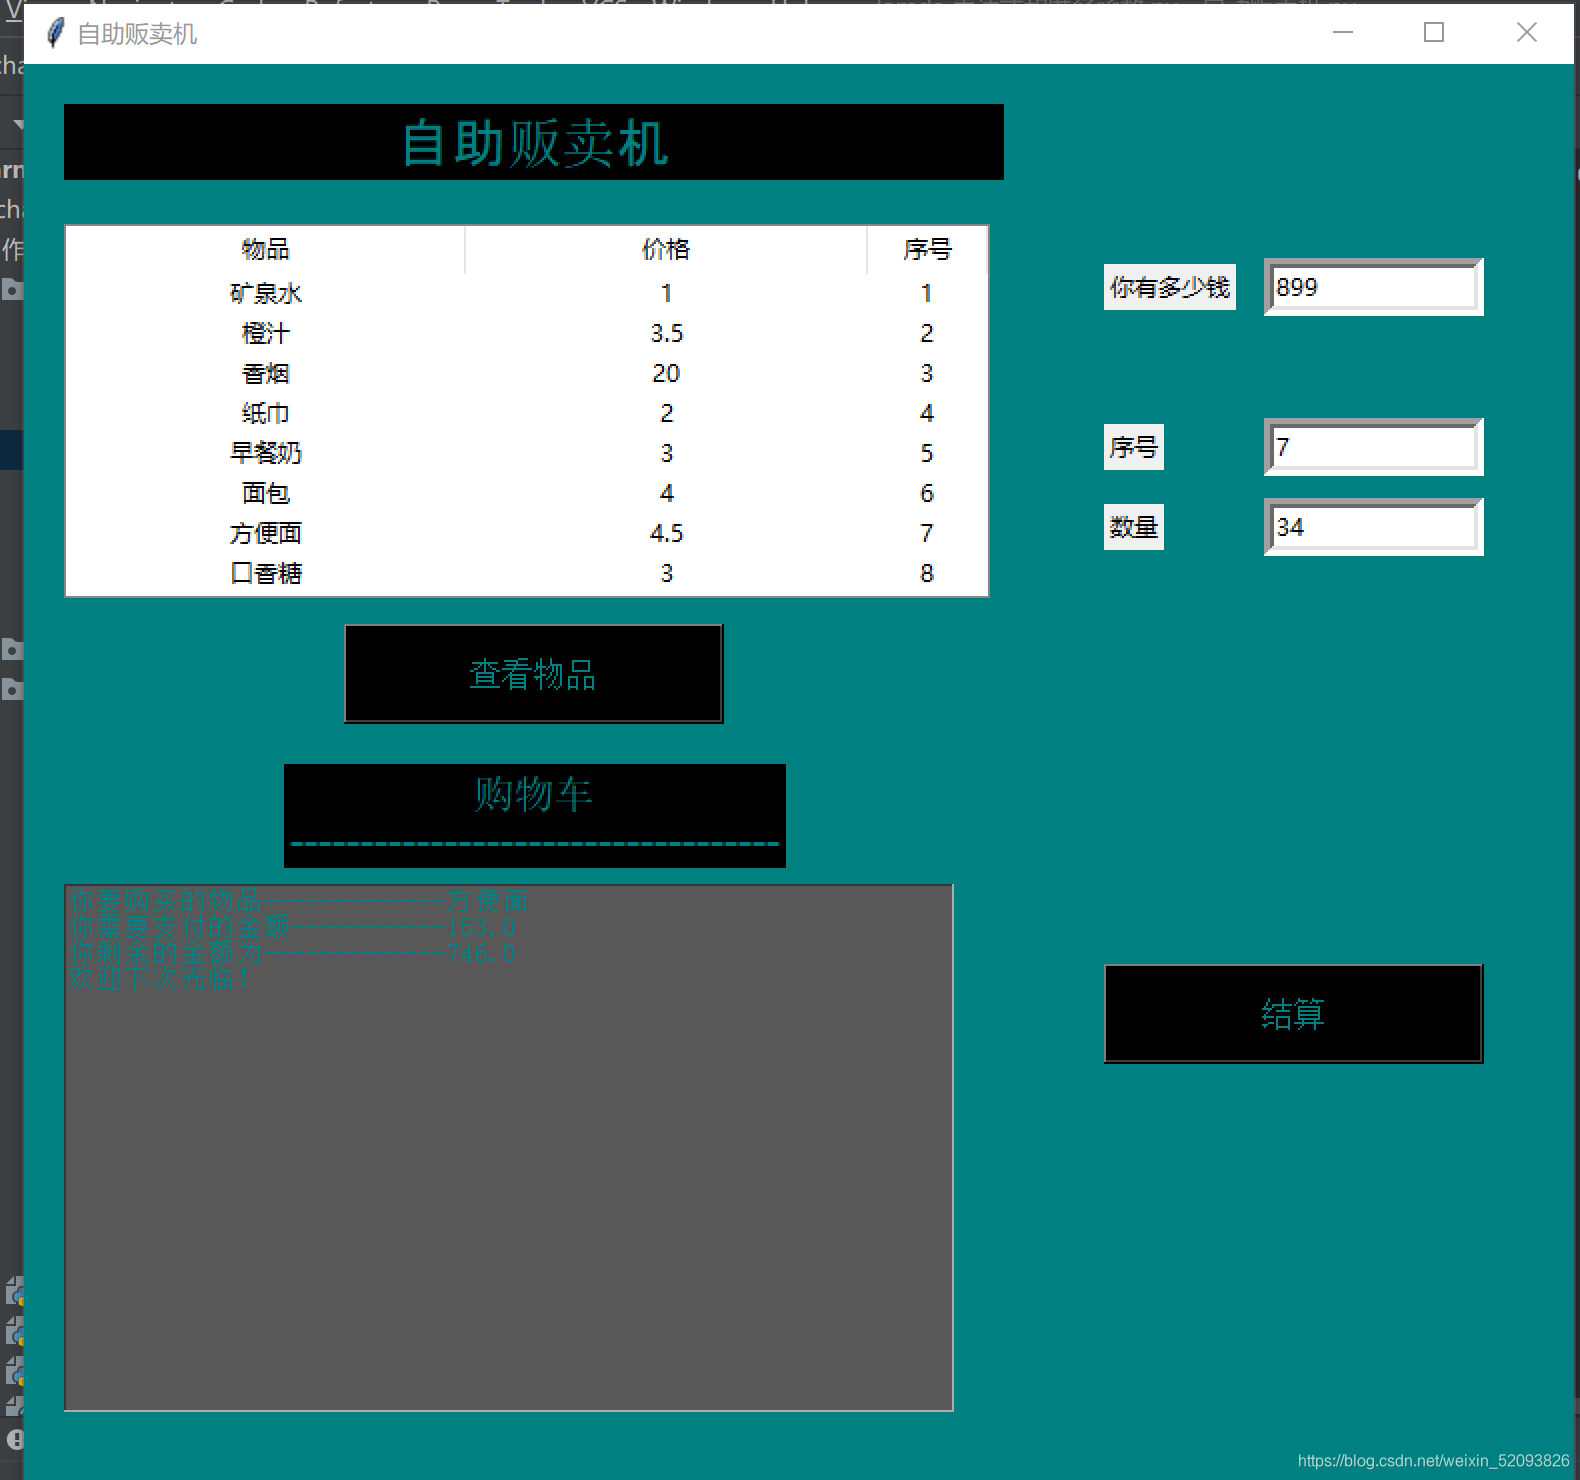Click the 价格 column header
The image size is (1580, 1480).
[x=666, y=249]
